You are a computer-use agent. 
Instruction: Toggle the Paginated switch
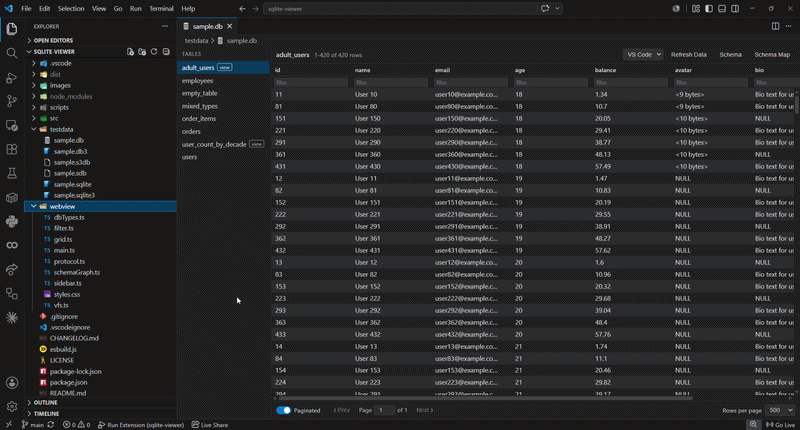(x=283, y=410)
